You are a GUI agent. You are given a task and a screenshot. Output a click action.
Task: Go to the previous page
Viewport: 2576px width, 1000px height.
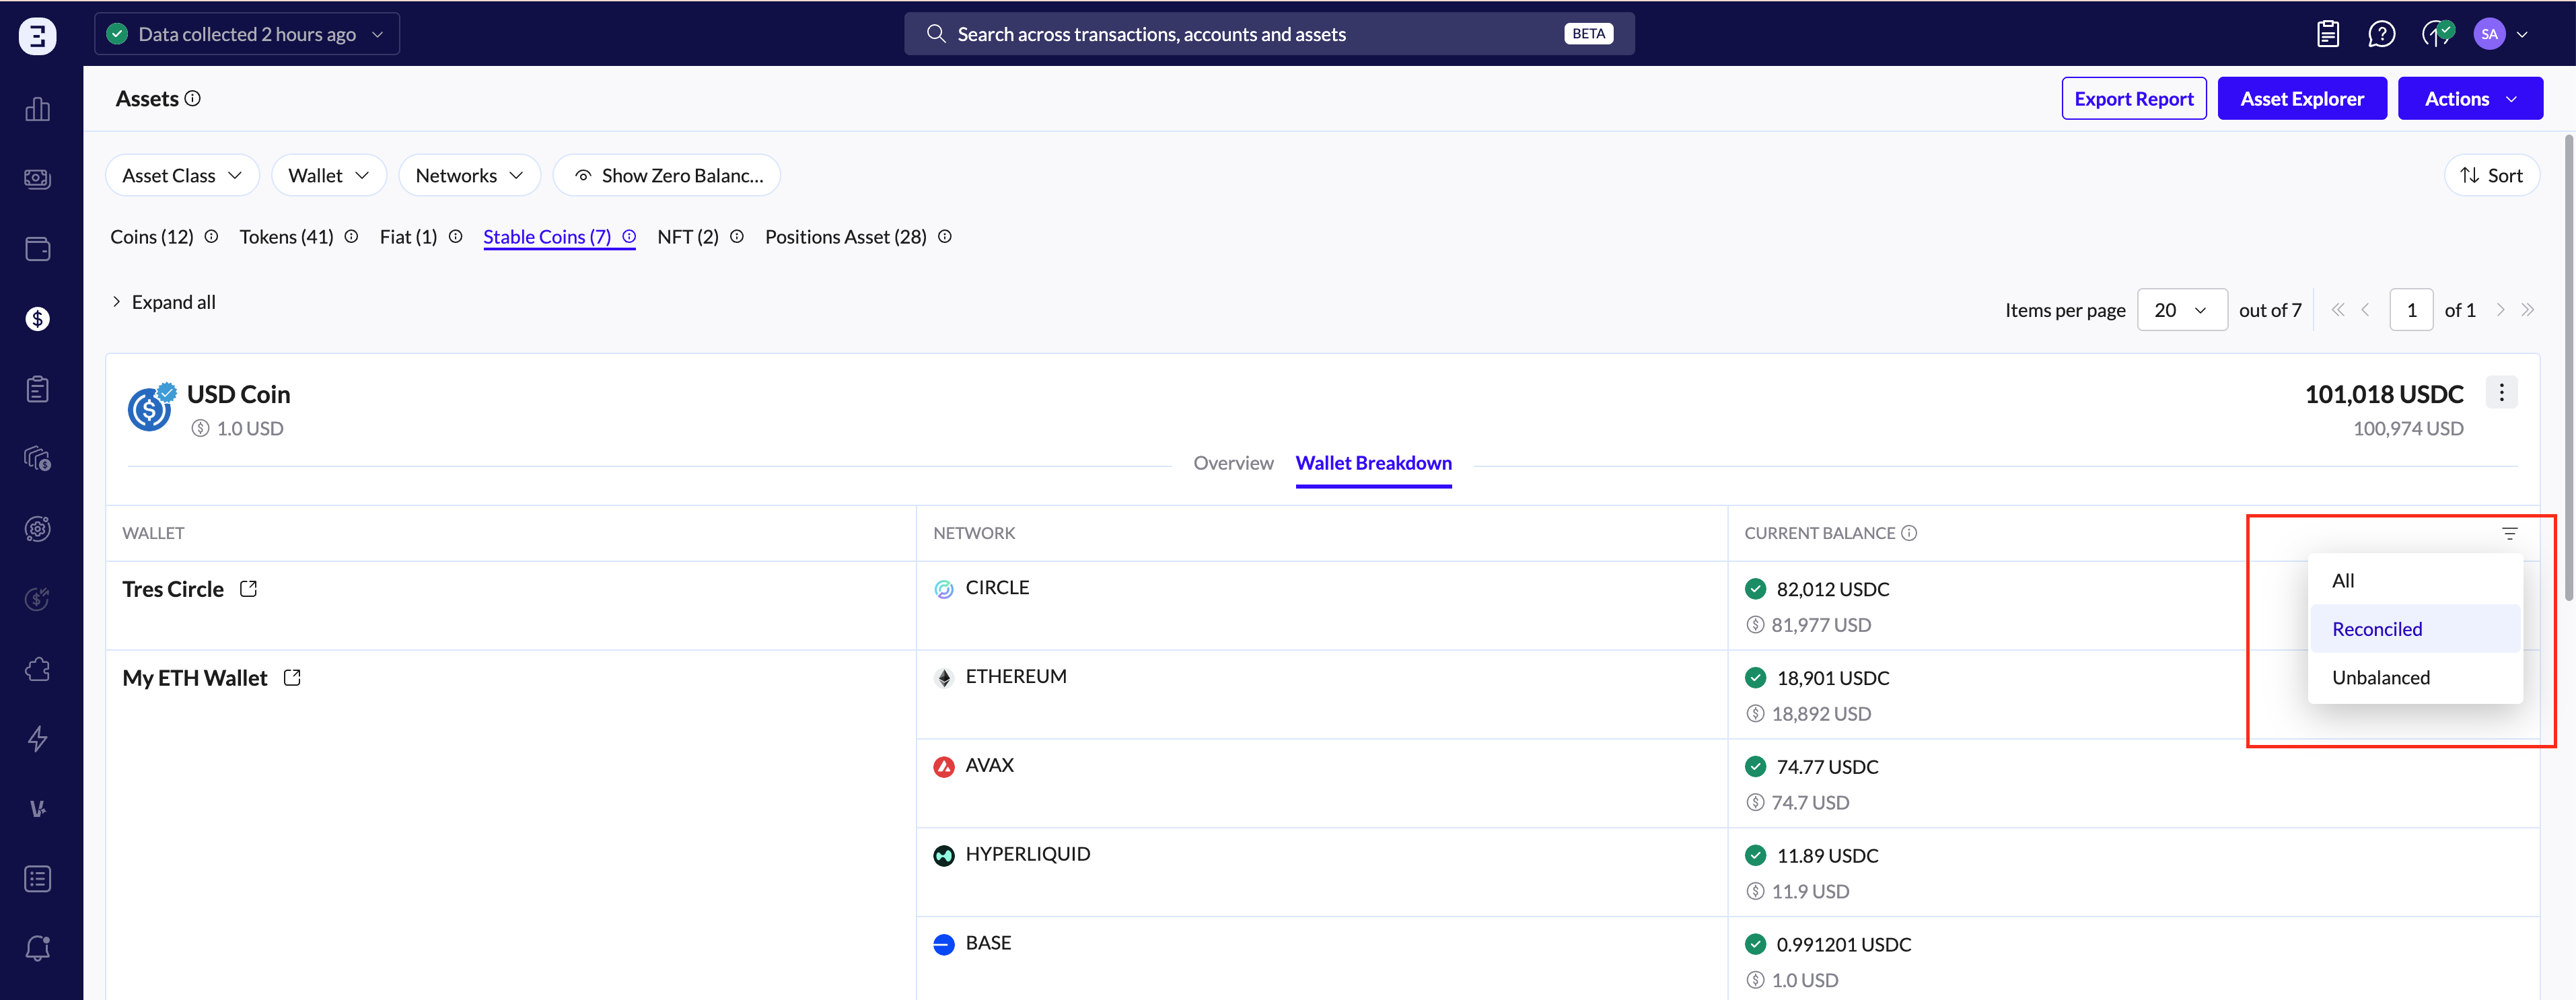(x=2365, y=310)
